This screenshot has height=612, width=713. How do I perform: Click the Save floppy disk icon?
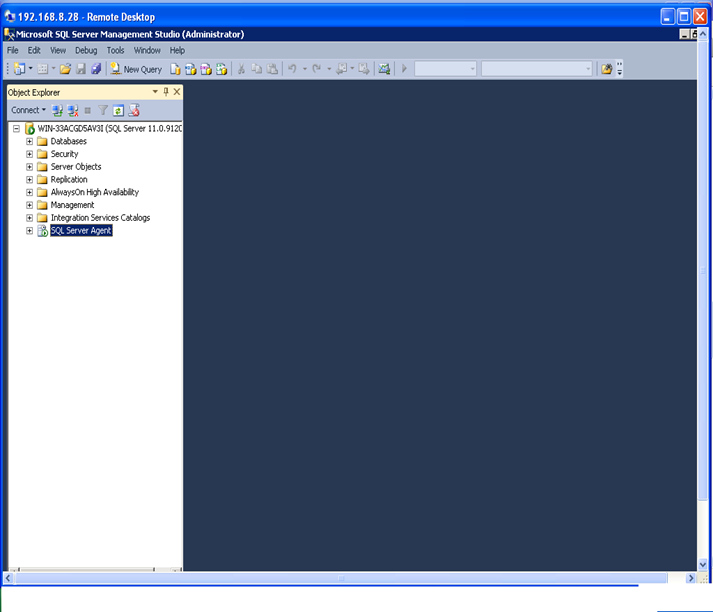click(81, 69)
